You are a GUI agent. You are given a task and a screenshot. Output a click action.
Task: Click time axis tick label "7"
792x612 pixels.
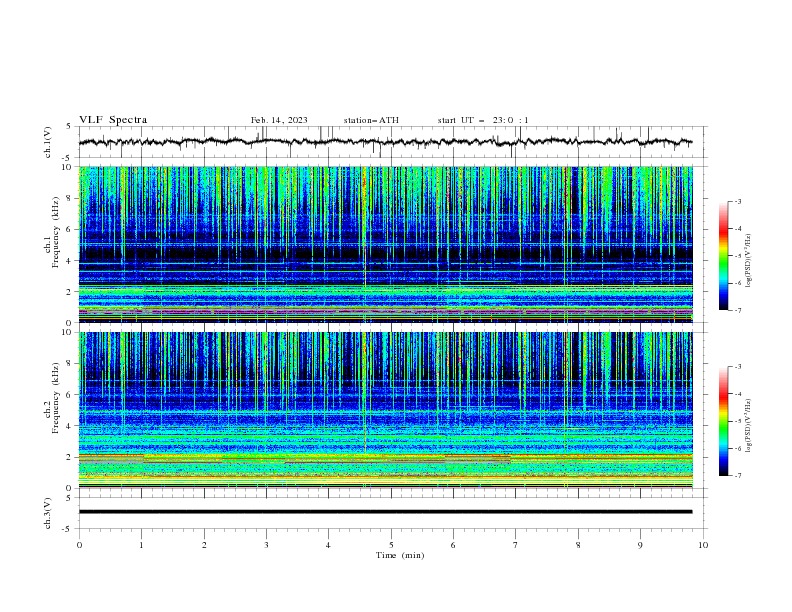516,545
